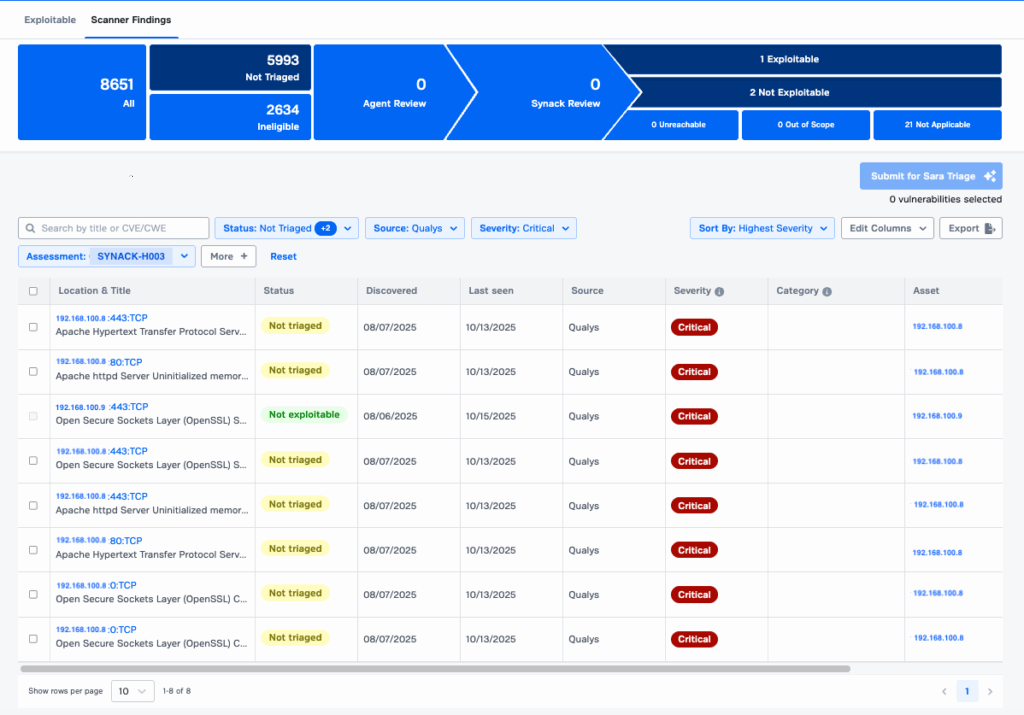Toggle the select-all checkbox in table header
1024x715 pixels.
(x=33, y=292)
